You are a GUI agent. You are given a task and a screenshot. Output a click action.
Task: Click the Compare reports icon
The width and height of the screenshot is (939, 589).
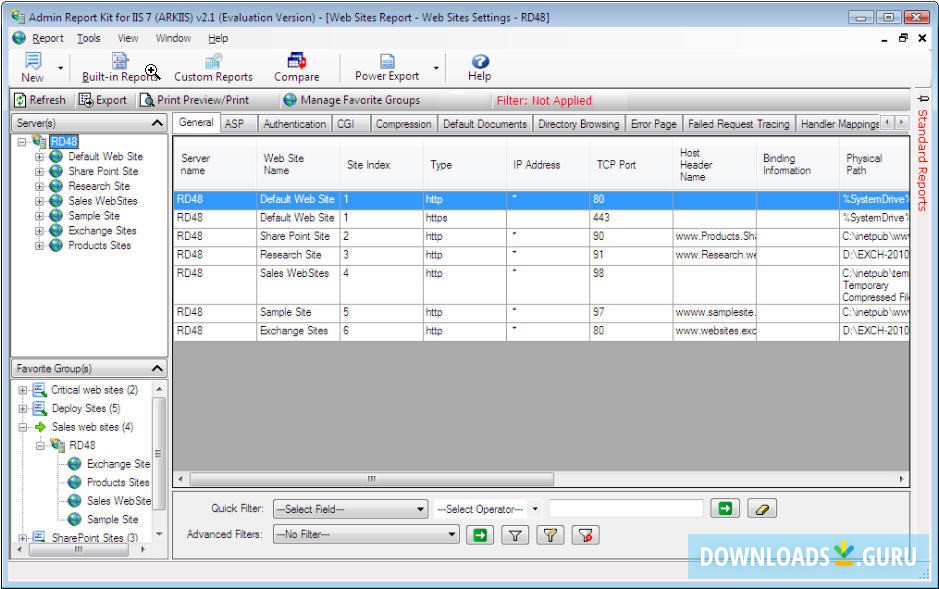(297, 63)
